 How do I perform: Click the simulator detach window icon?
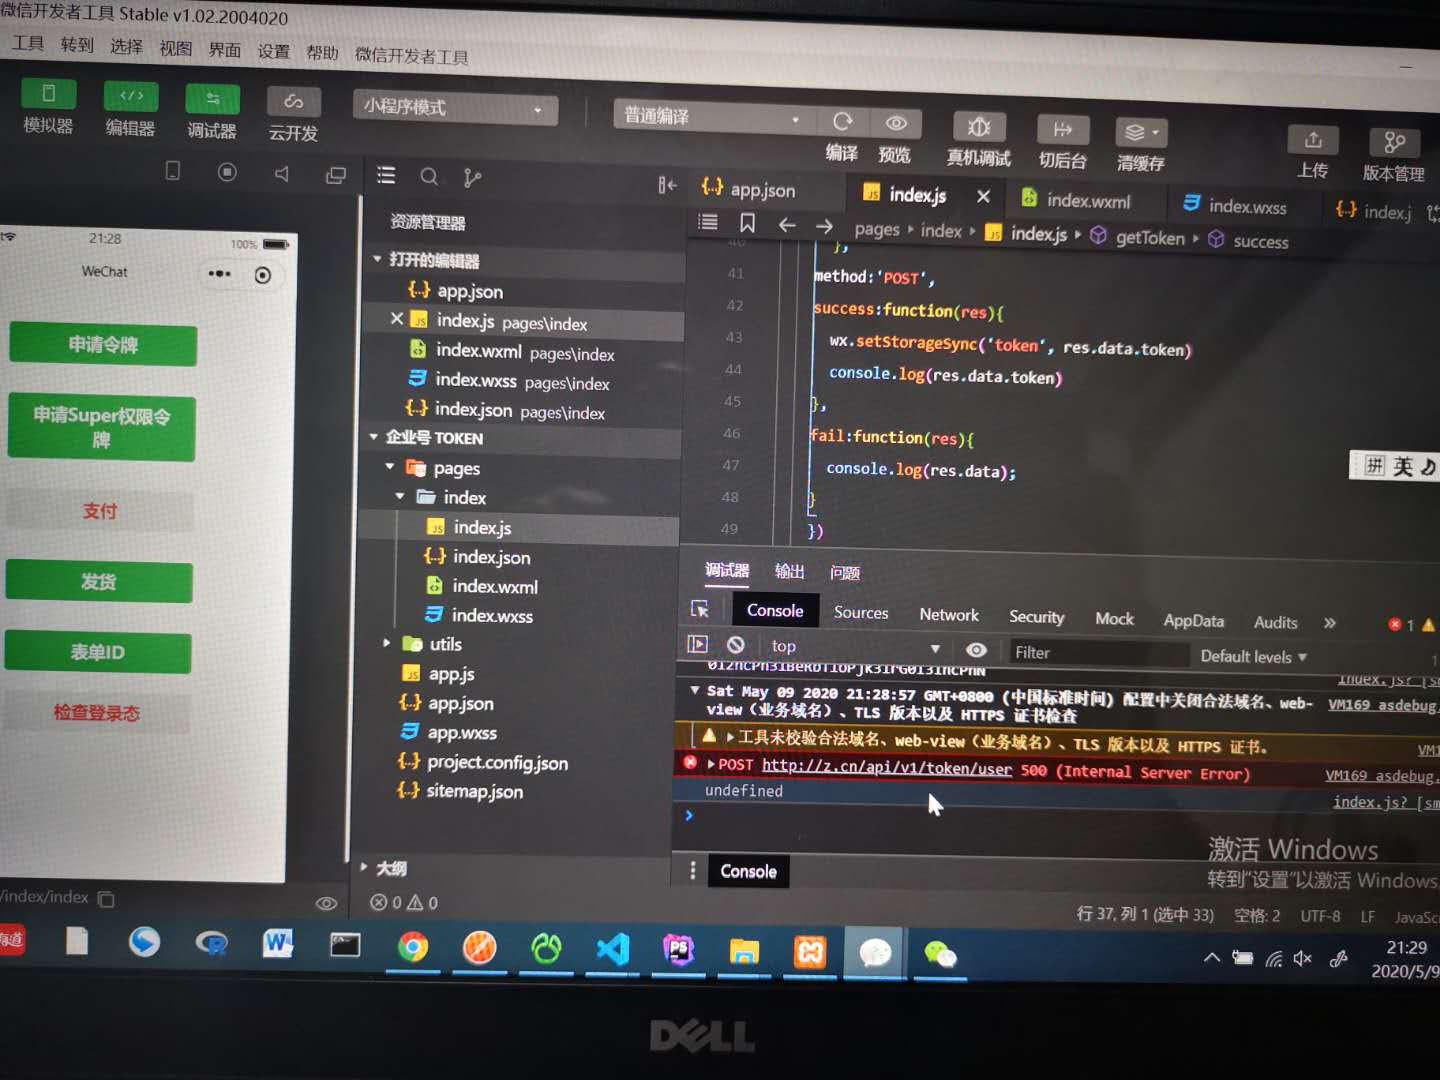pos(336,175)
